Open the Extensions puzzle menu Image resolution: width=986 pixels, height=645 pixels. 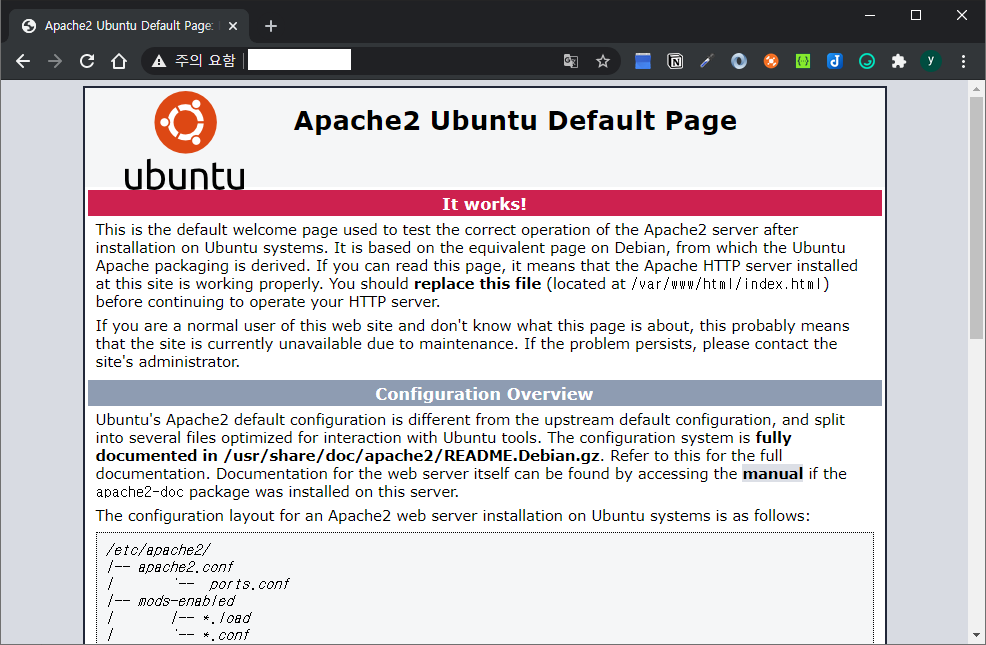[x=899, y=61]
